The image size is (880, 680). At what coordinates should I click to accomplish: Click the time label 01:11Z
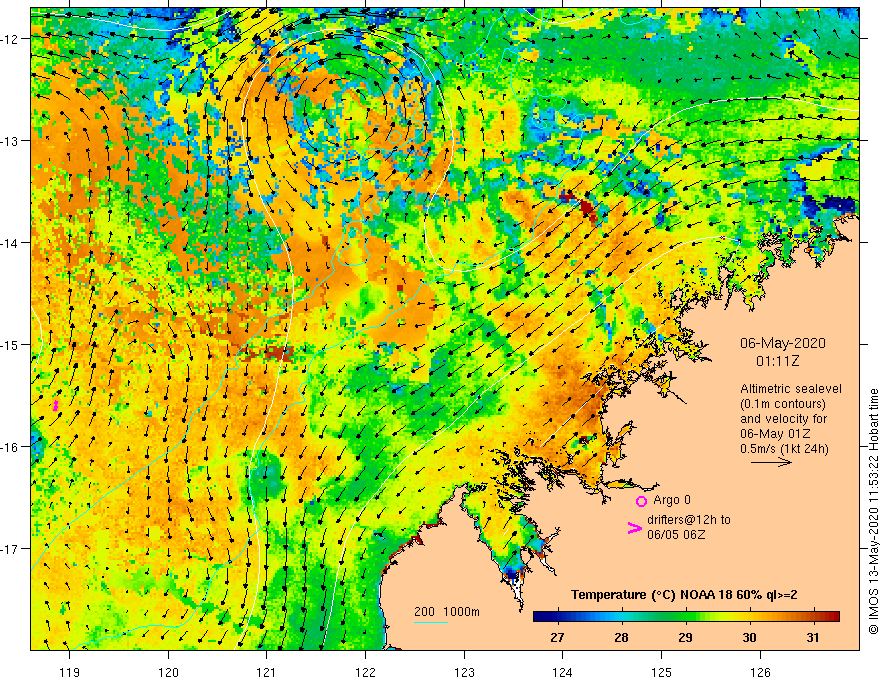click(777, 361)
